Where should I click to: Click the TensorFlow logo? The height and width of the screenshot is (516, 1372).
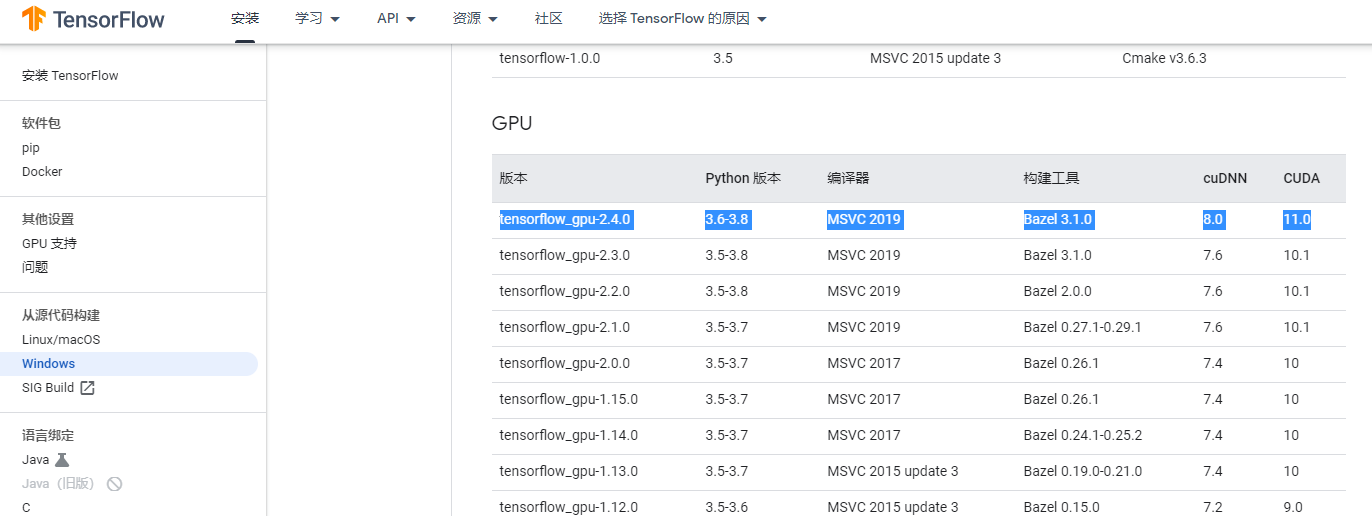click(x=93, y=19)
